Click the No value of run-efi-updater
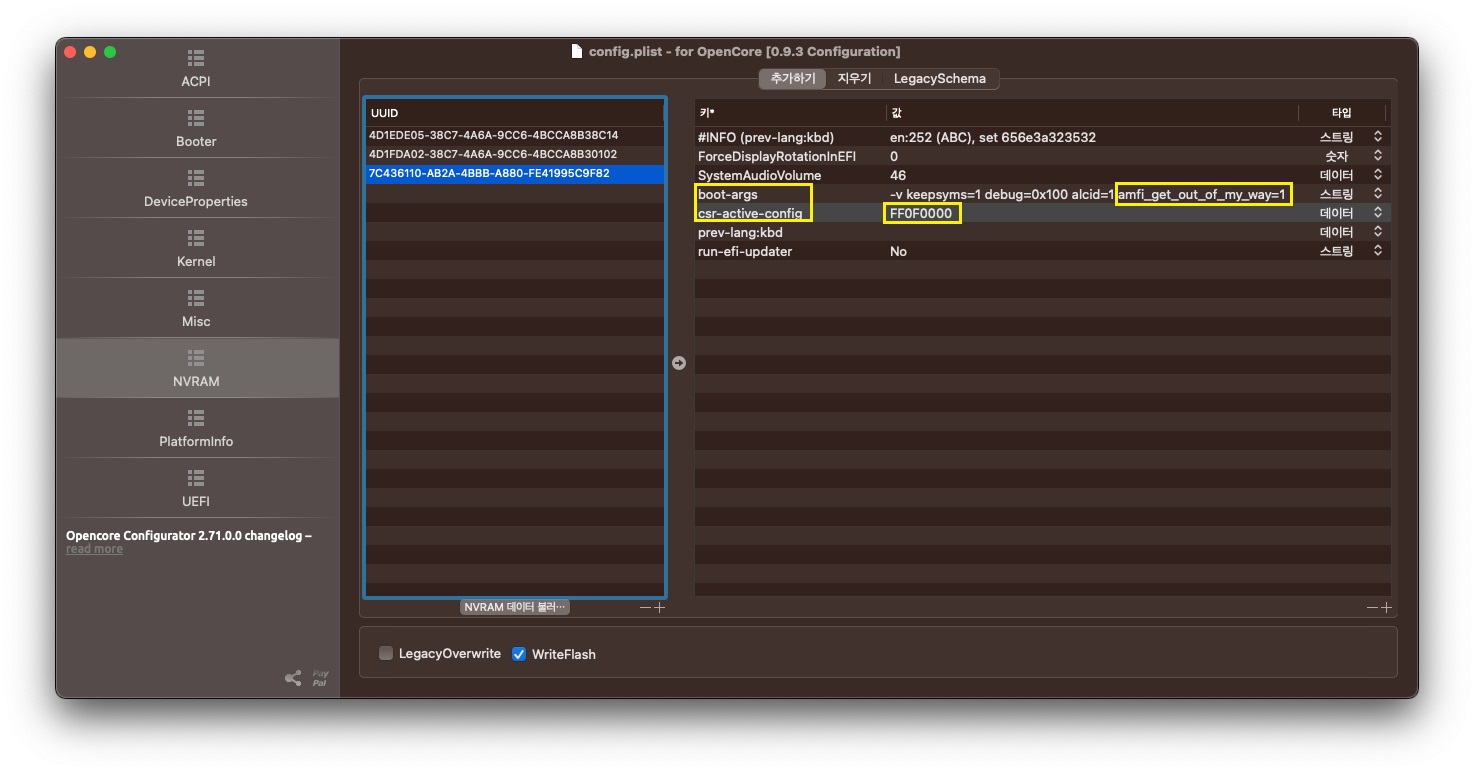The height and width of the screenshot is (772, 1474). pyautogui.click(x=898, y=251)
